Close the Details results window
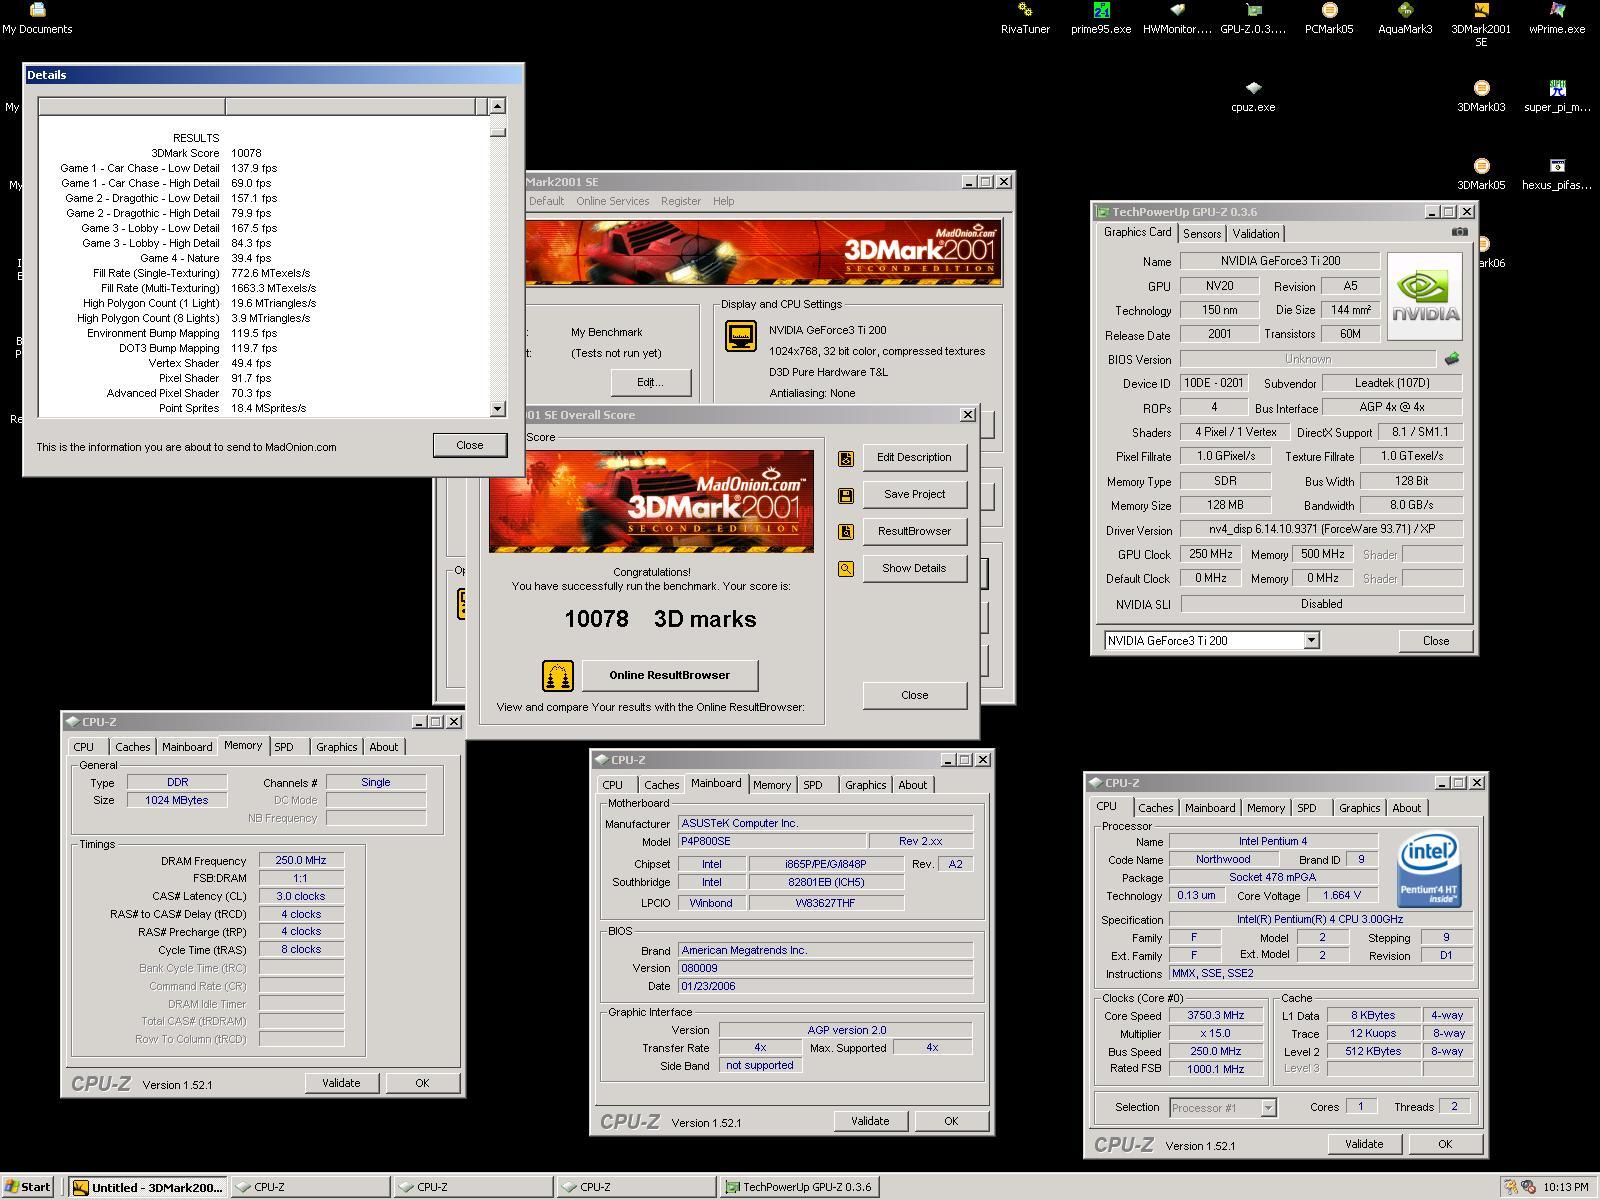The height and width of the screenshot is (1200, 1600). [x=470, y=446]
